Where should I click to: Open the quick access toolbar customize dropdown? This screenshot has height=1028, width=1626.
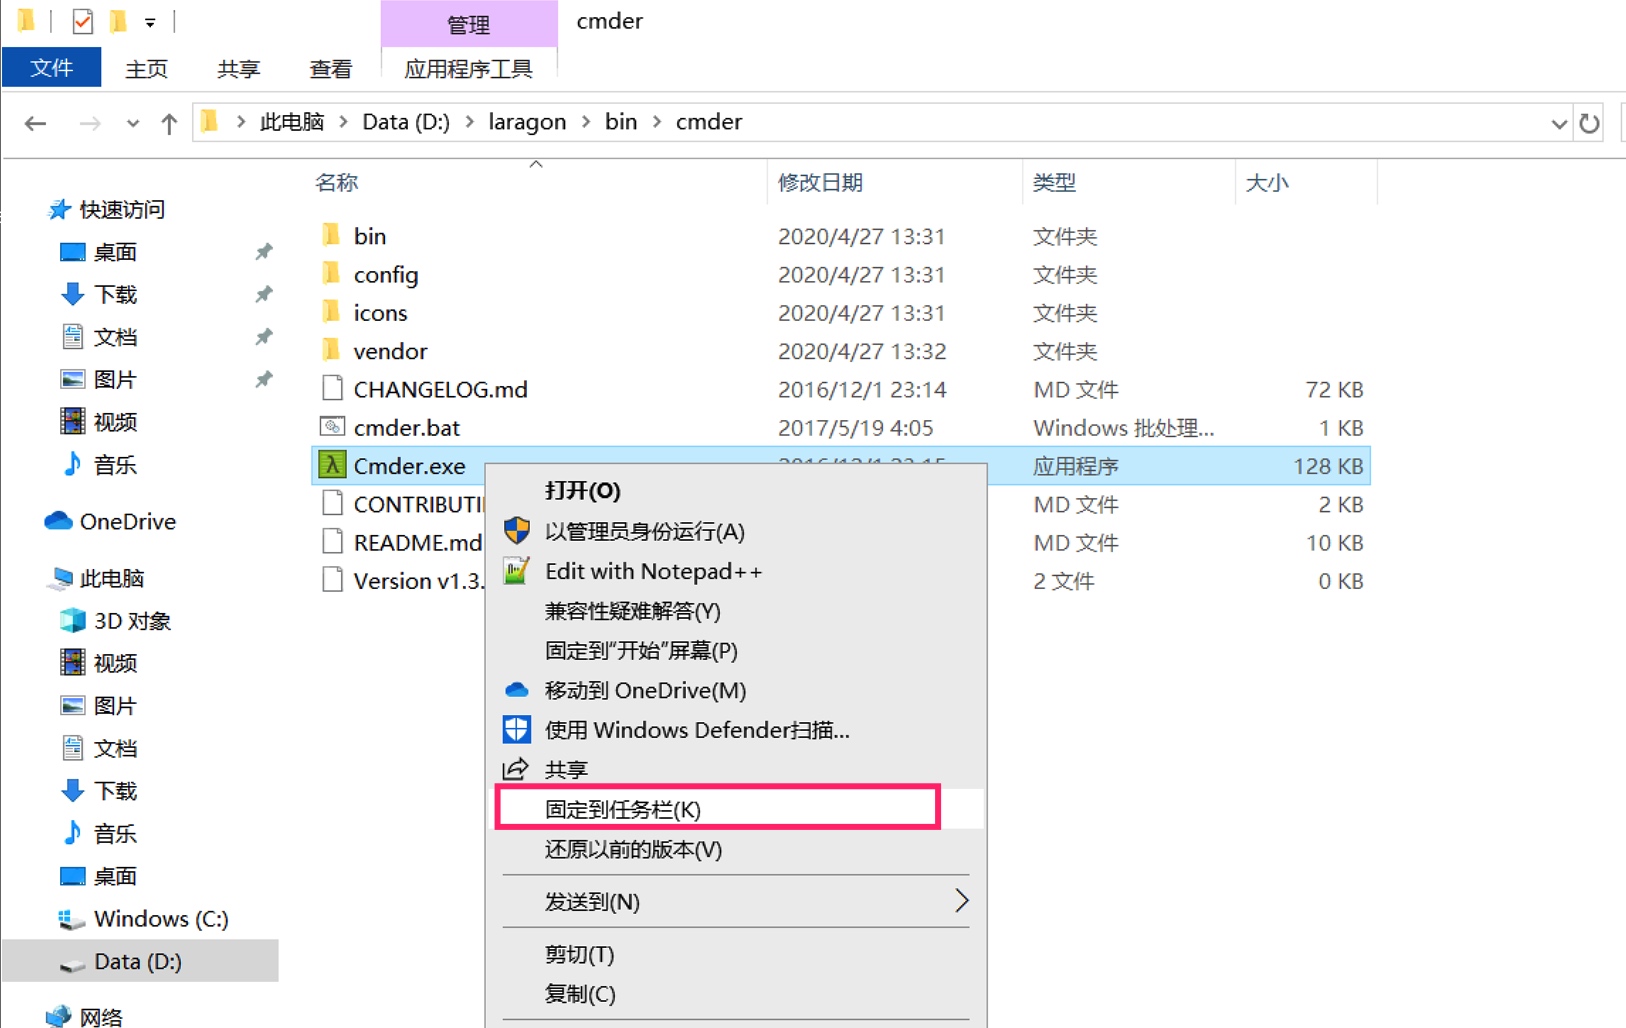[149, 21]
